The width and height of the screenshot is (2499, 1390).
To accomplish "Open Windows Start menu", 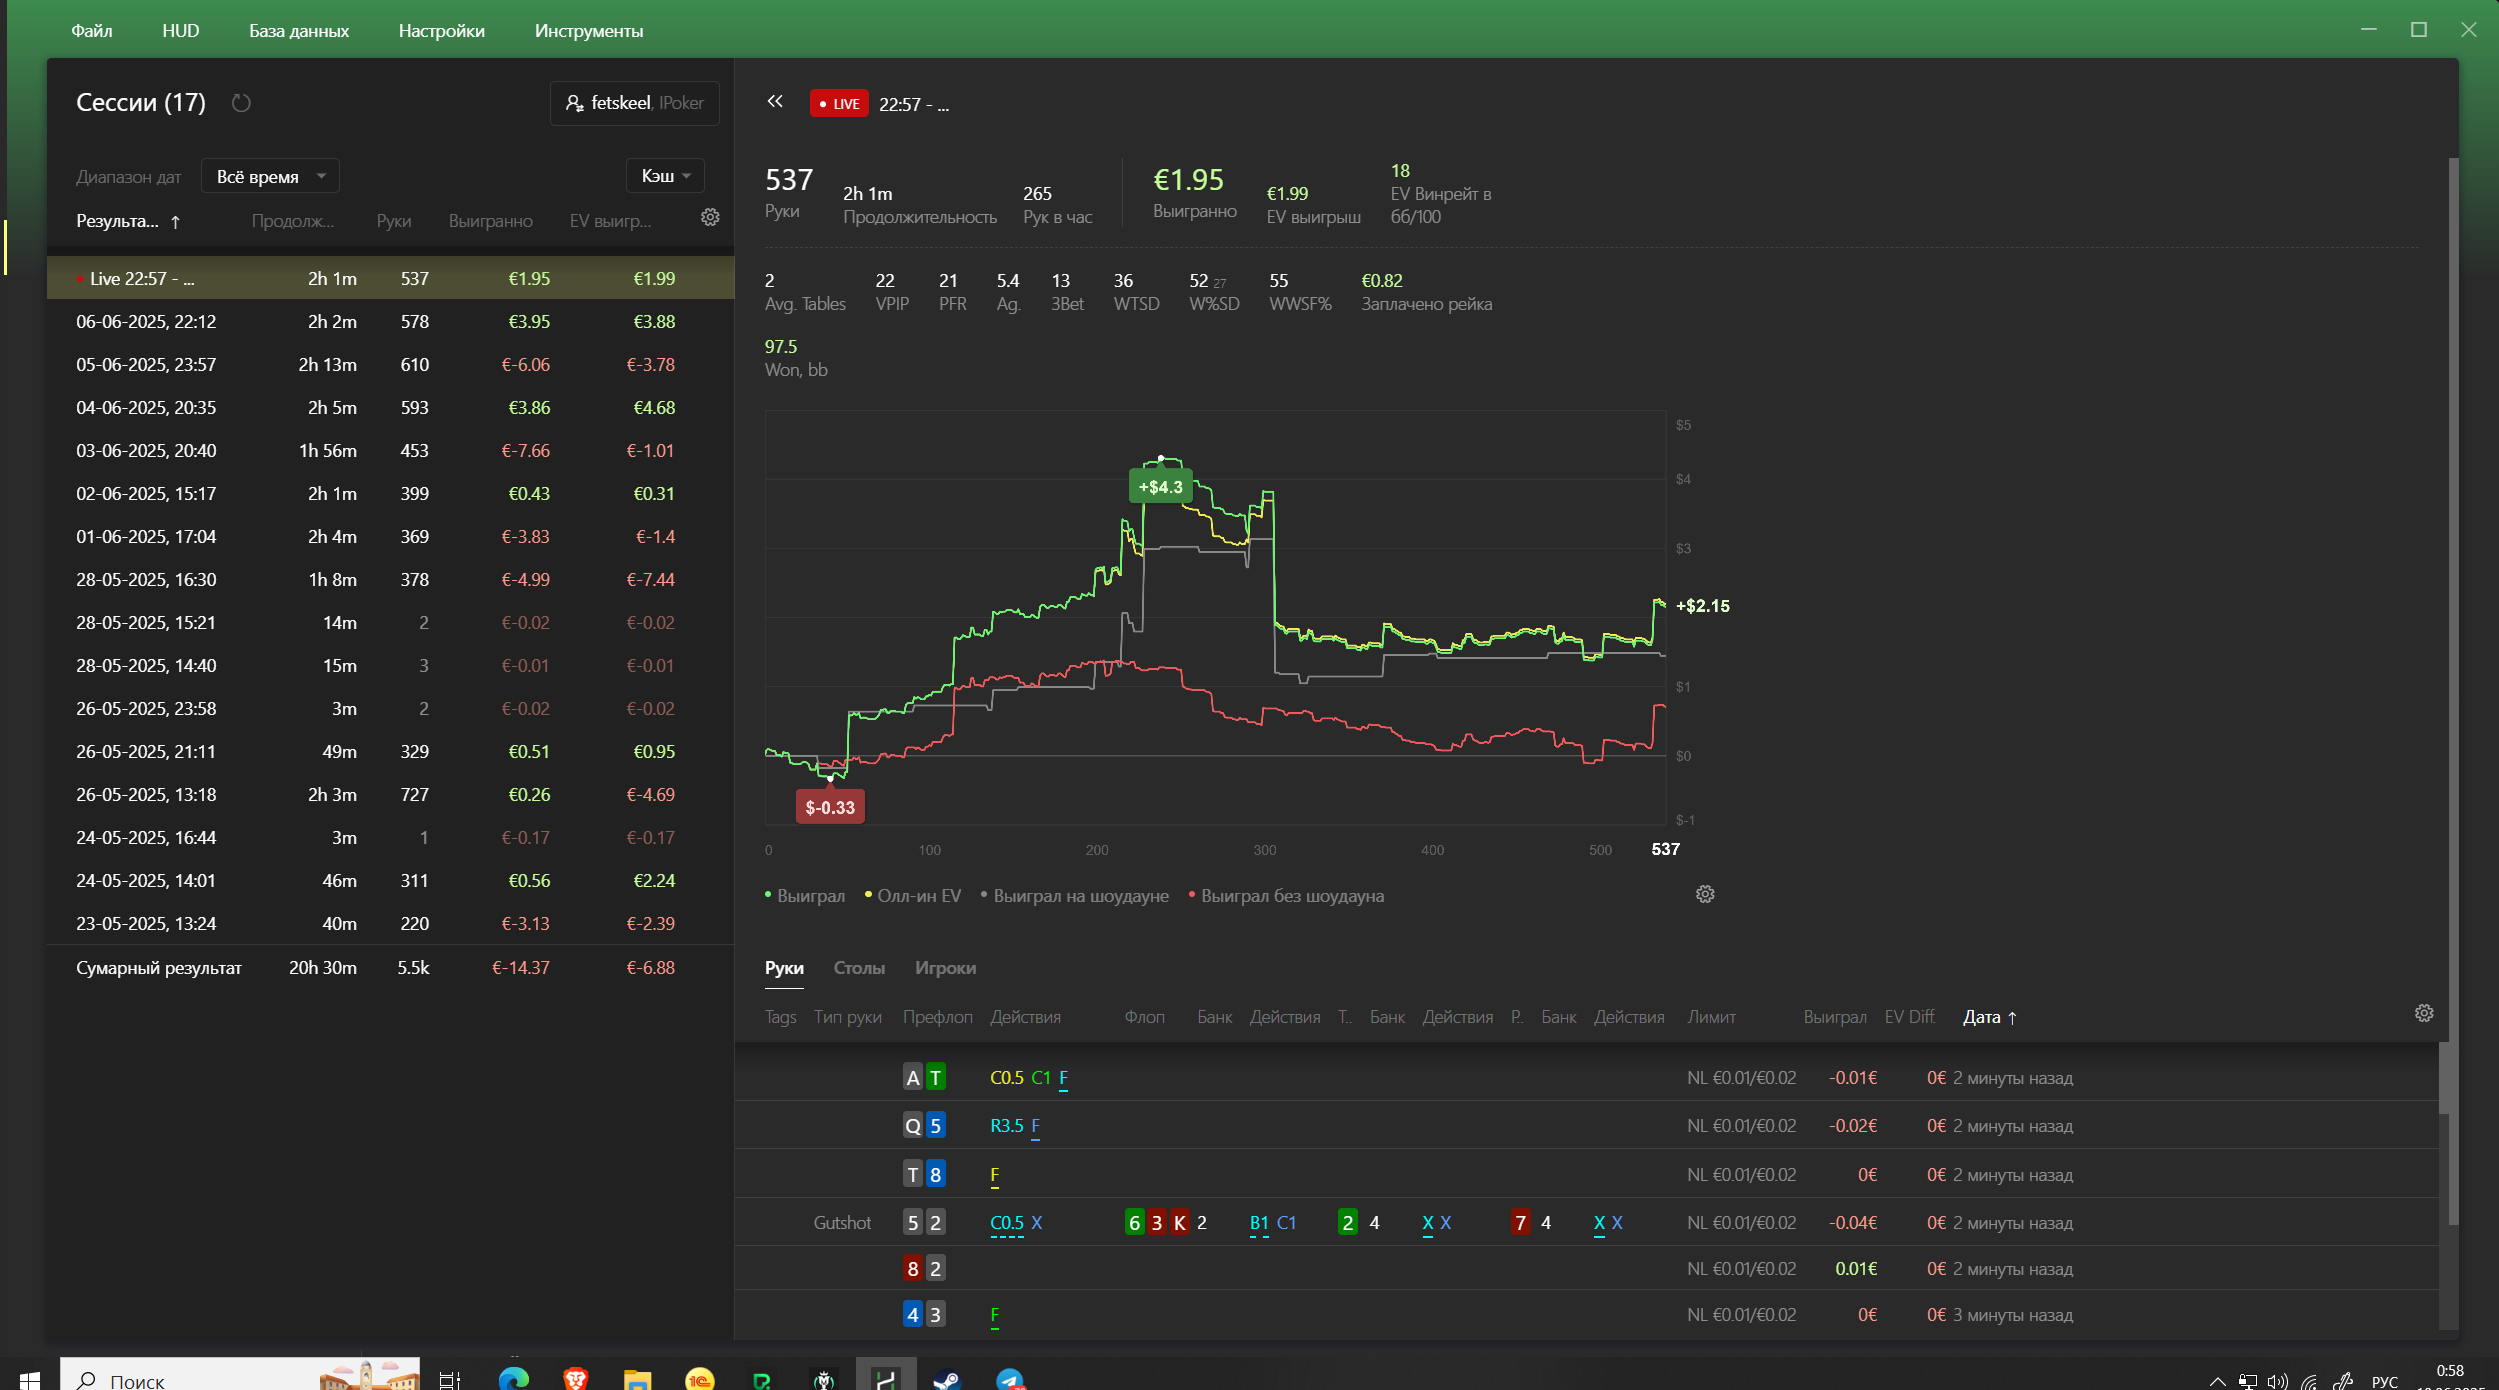I will 29,1380.
